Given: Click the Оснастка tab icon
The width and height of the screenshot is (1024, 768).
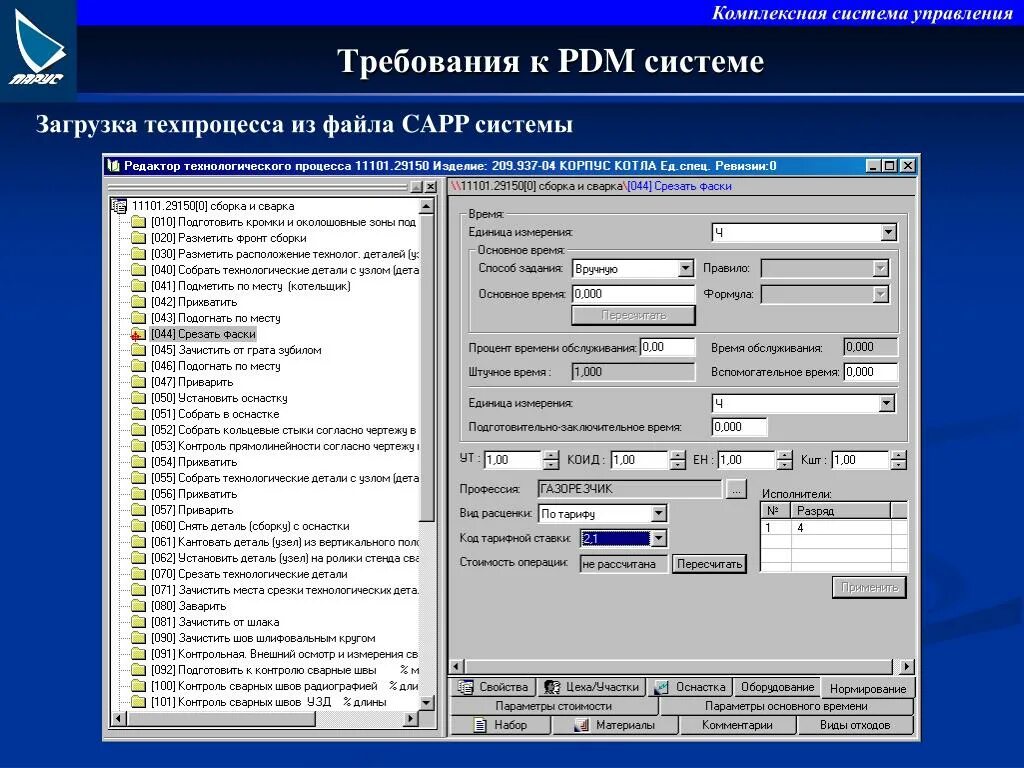Looking at the screenshot, I should [662, 687].
